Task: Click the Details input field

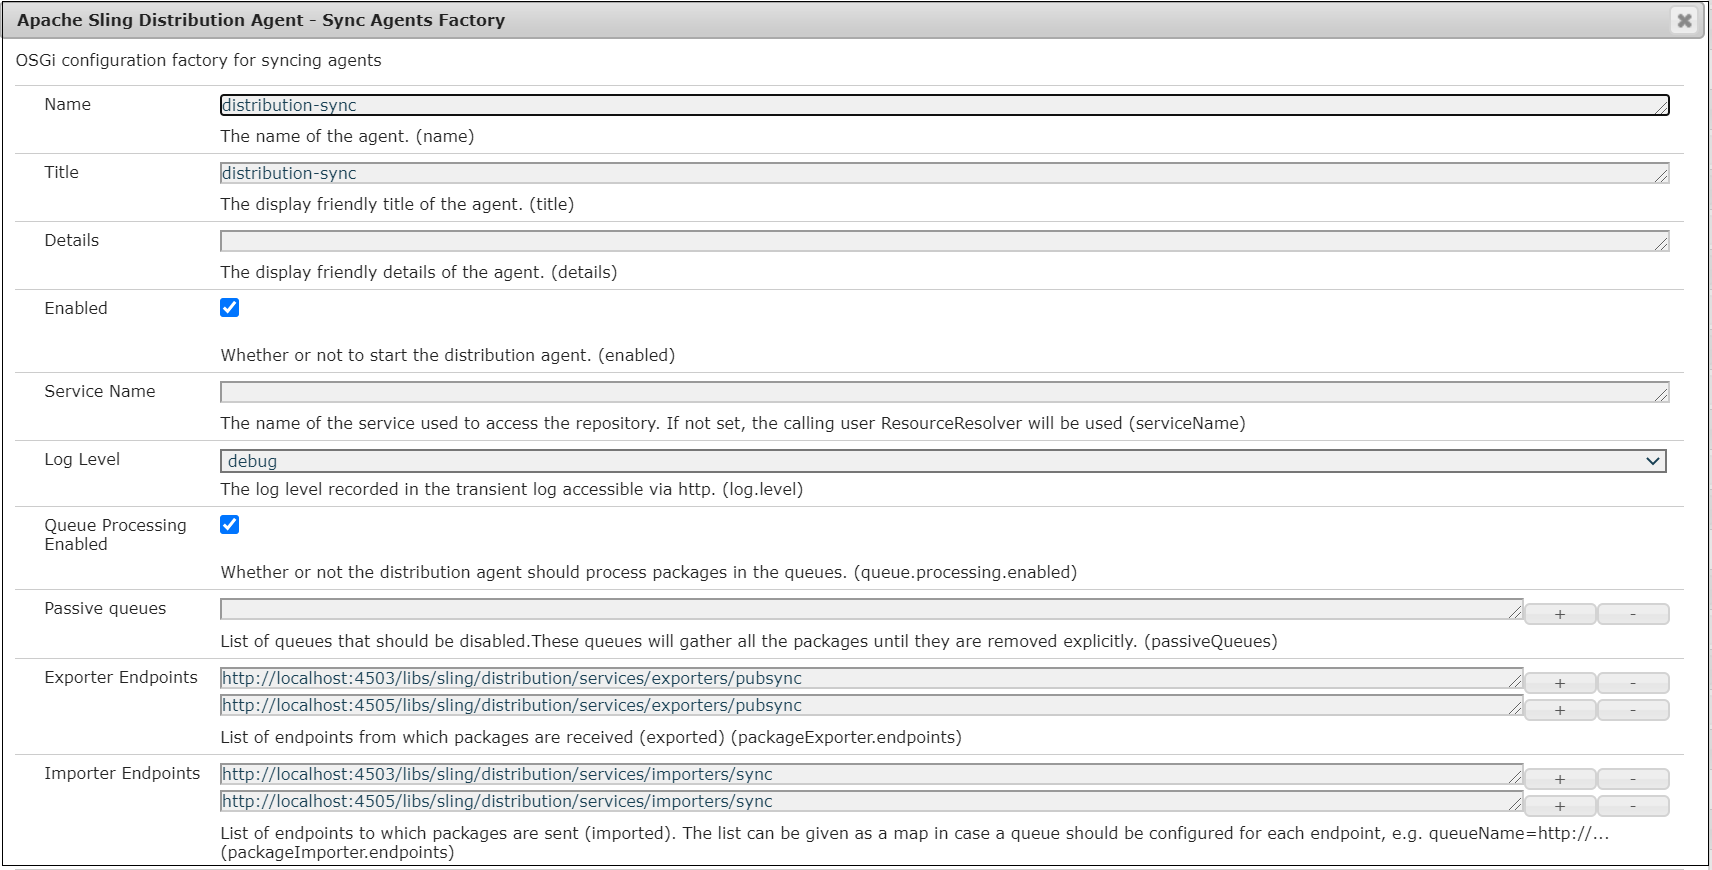Action: (944, 241)
